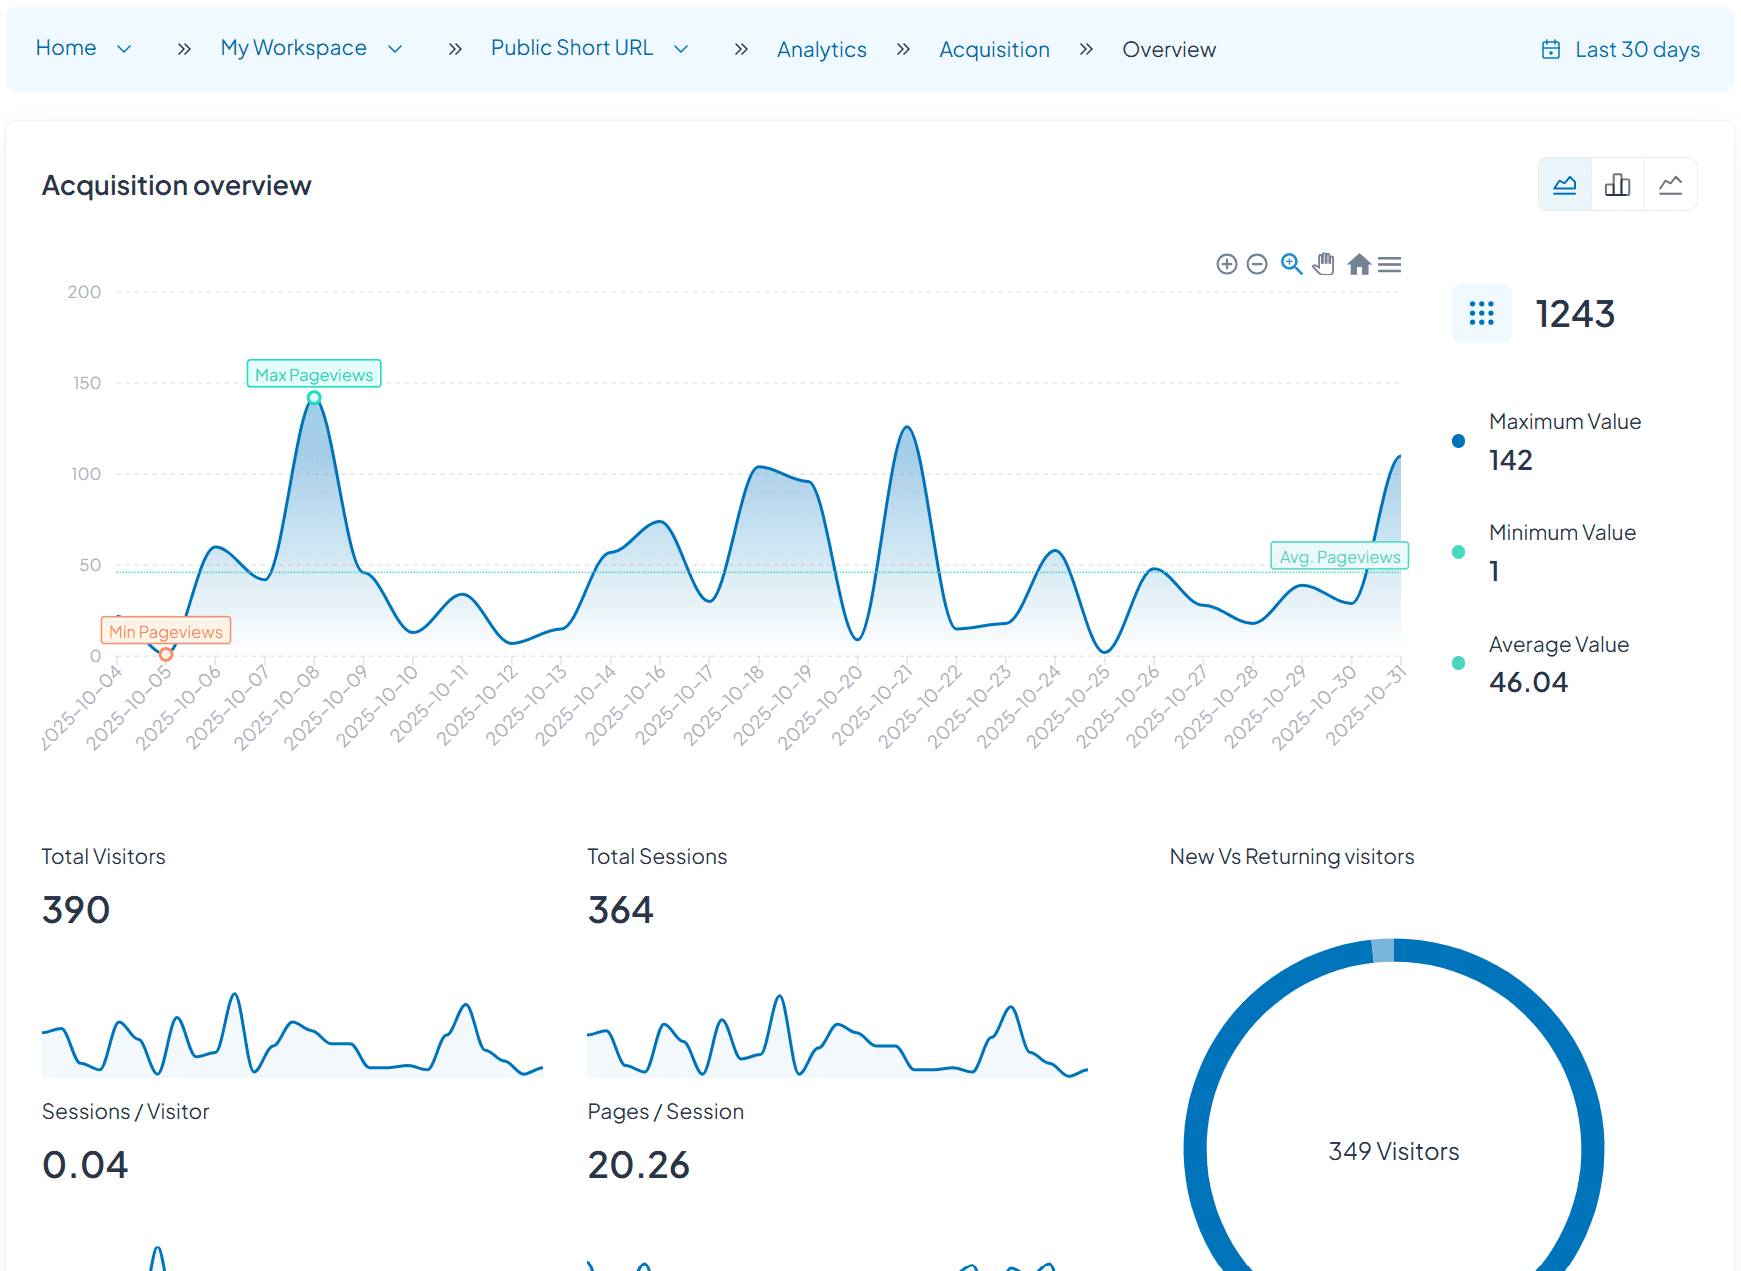Viewport: 1741px width, 1271px height.
Task: Switch to bar chart view
Action: (x=1617, y=185)
